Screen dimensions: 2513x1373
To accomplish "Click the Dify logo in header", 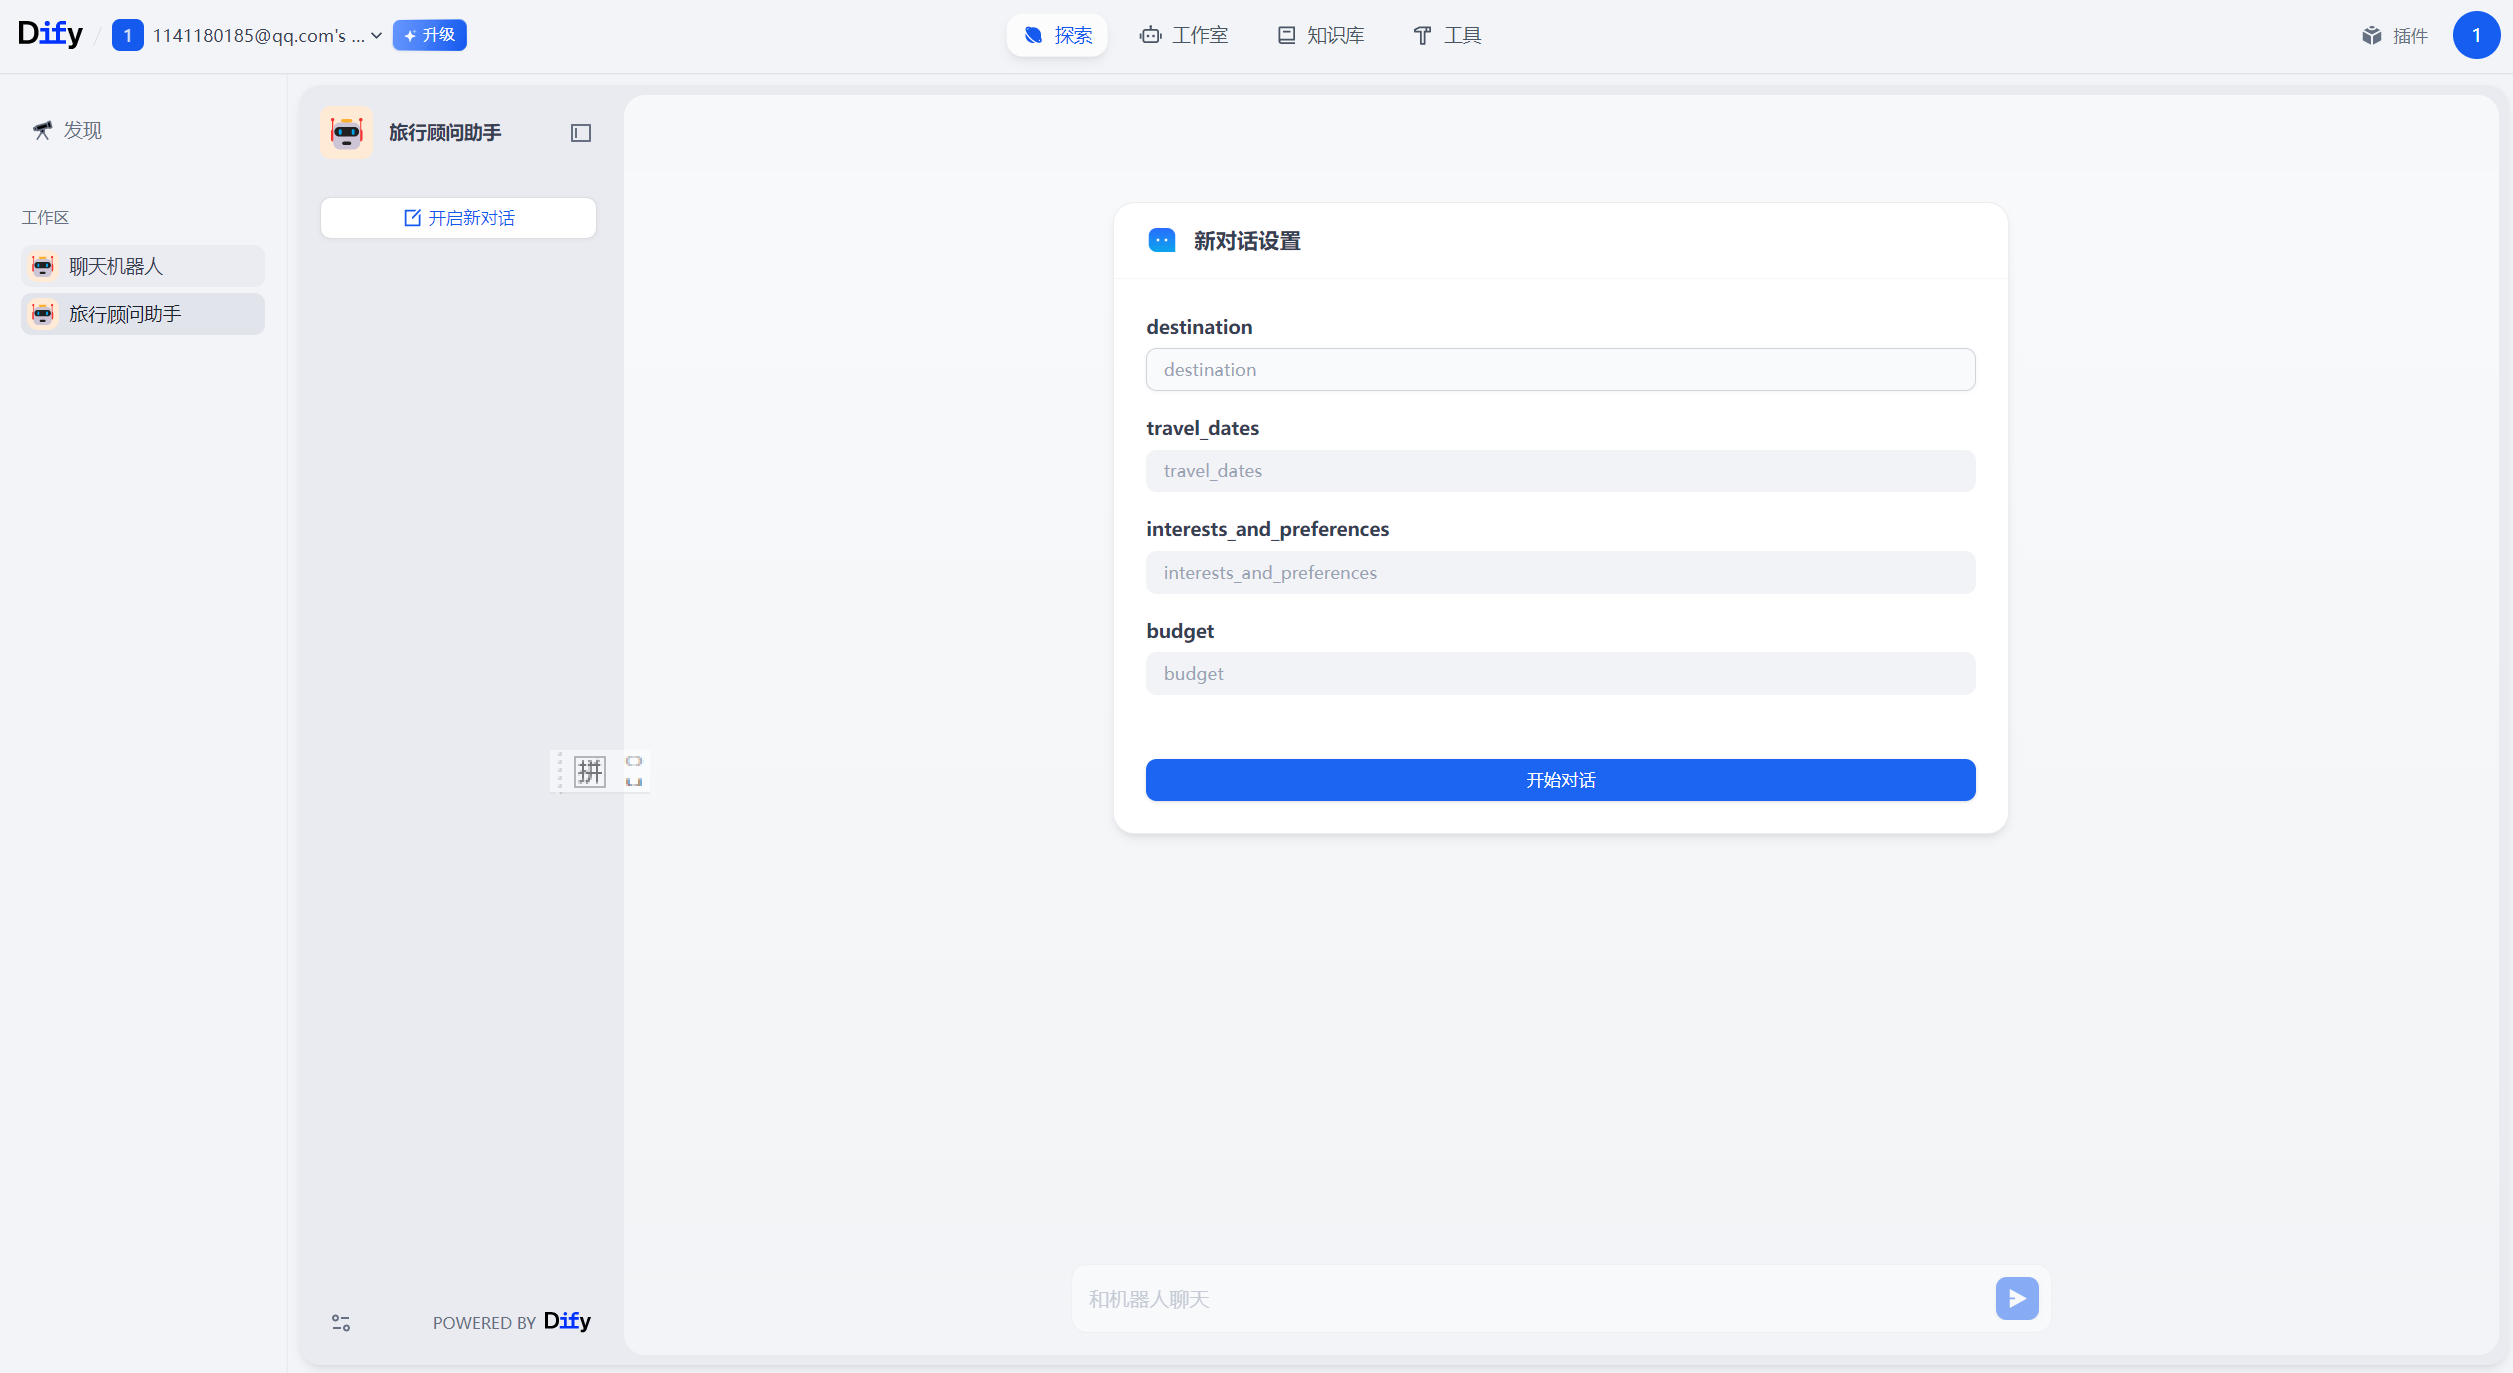I will coord(50,34).
